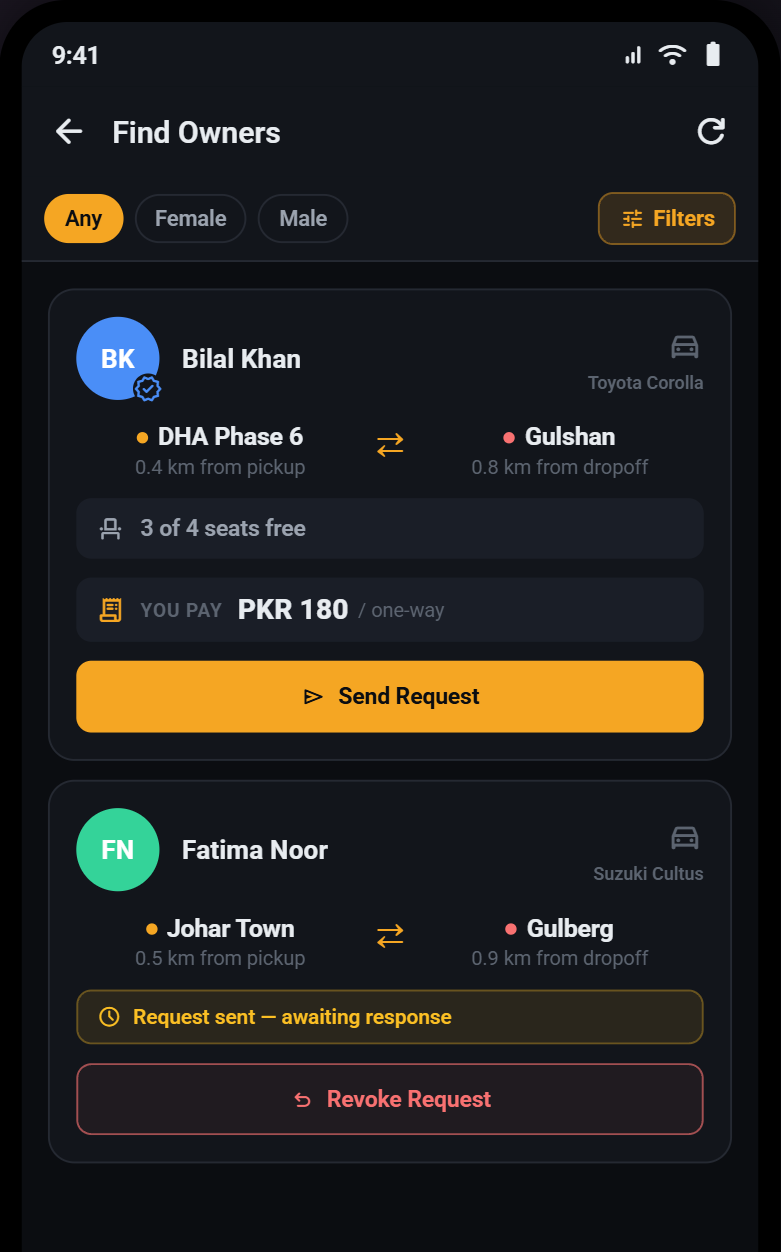
Task: Click the swap arrows between Johar Town and Gulberg
Action: (390, 937)
